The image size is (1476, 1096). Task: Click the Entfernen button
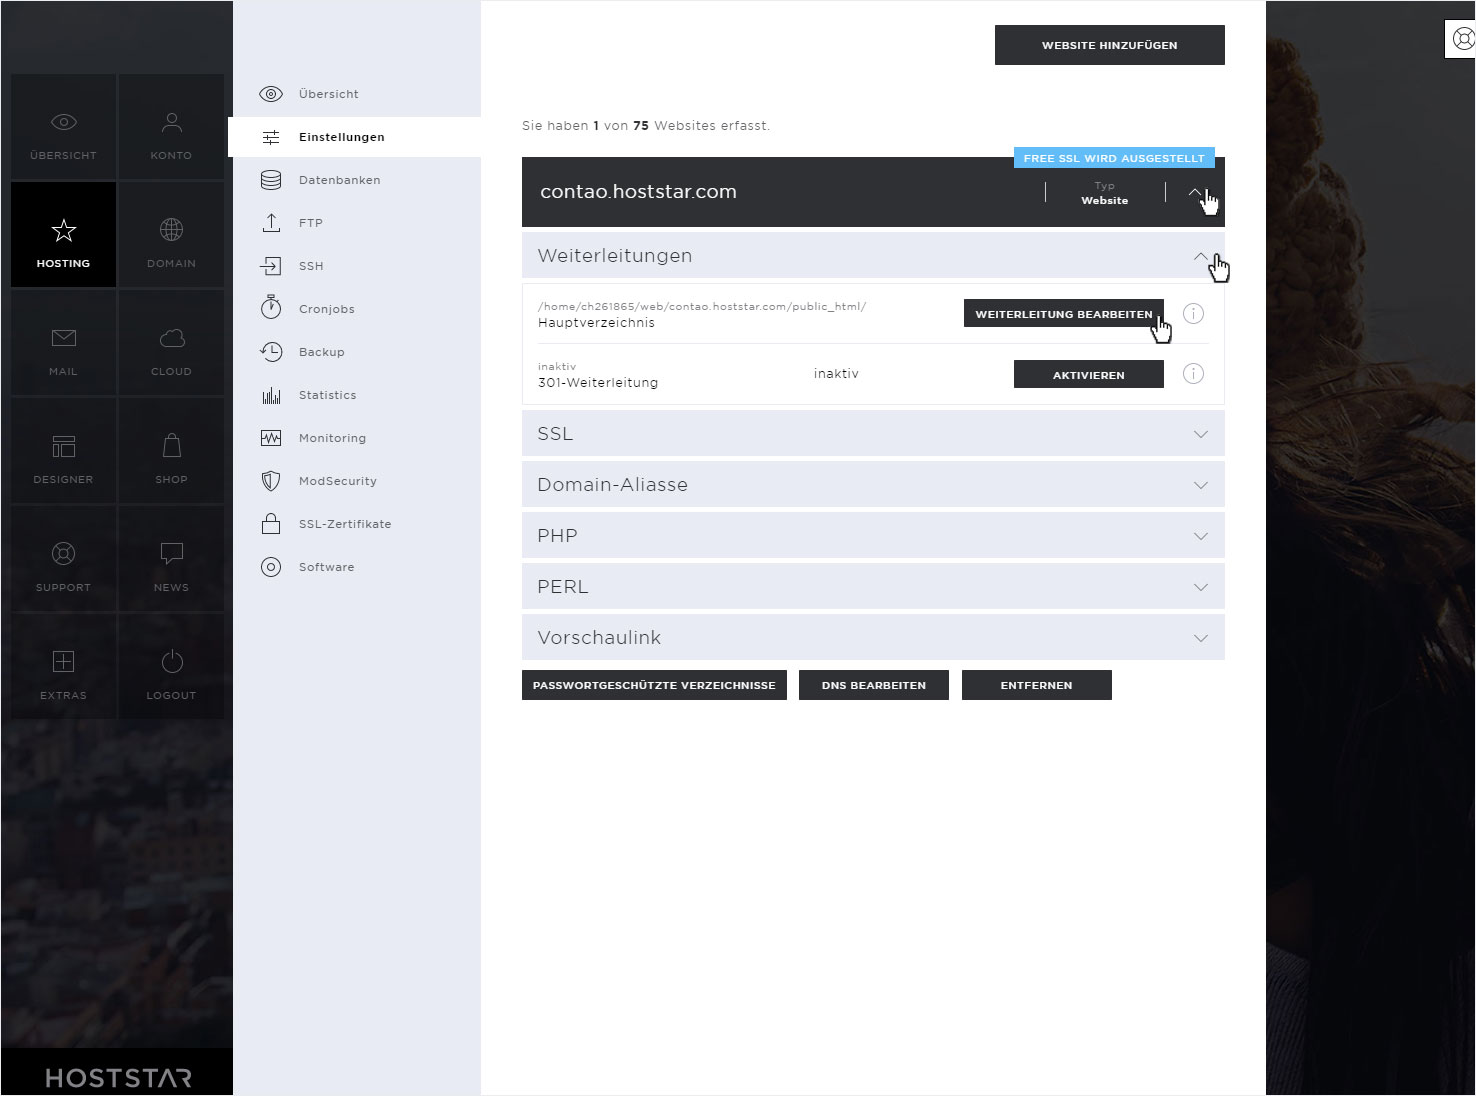1037,685
